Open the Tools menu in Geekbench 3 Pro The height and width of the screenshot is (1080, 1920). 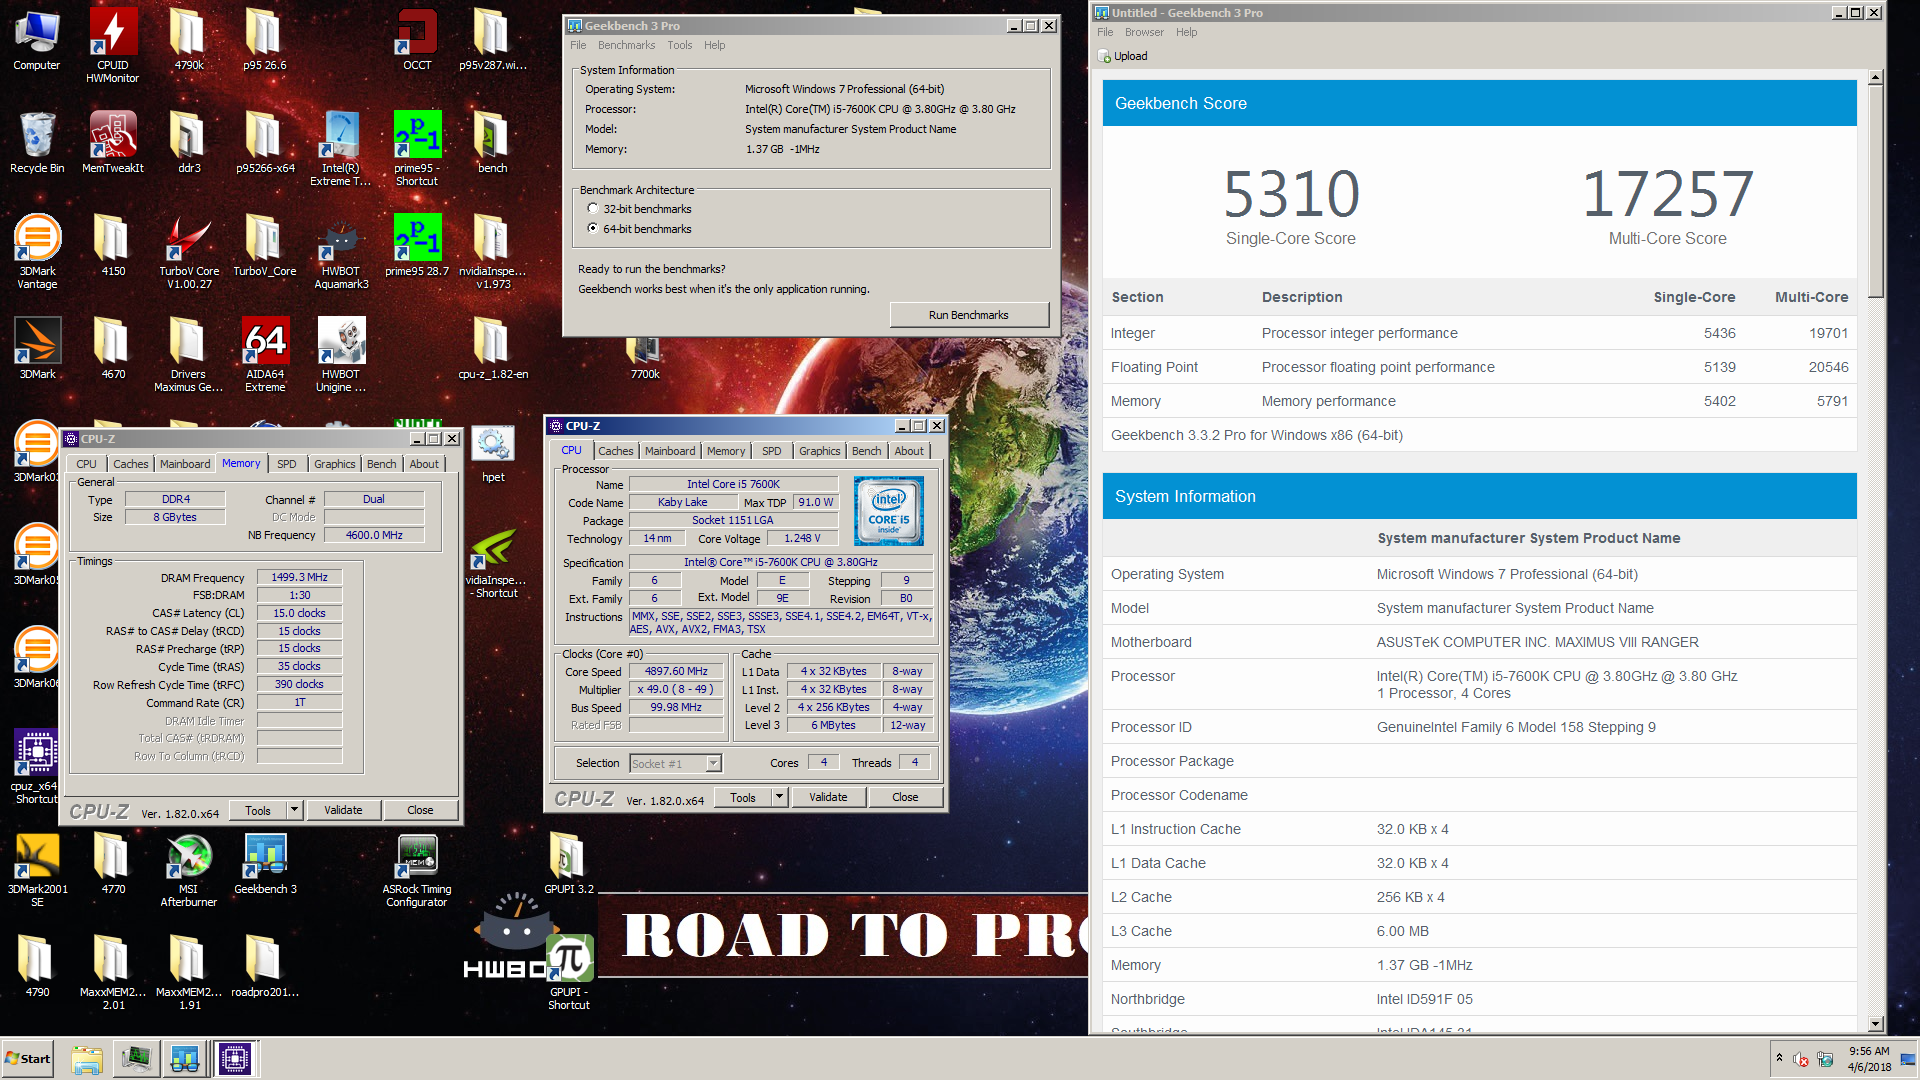click(680, 45)
